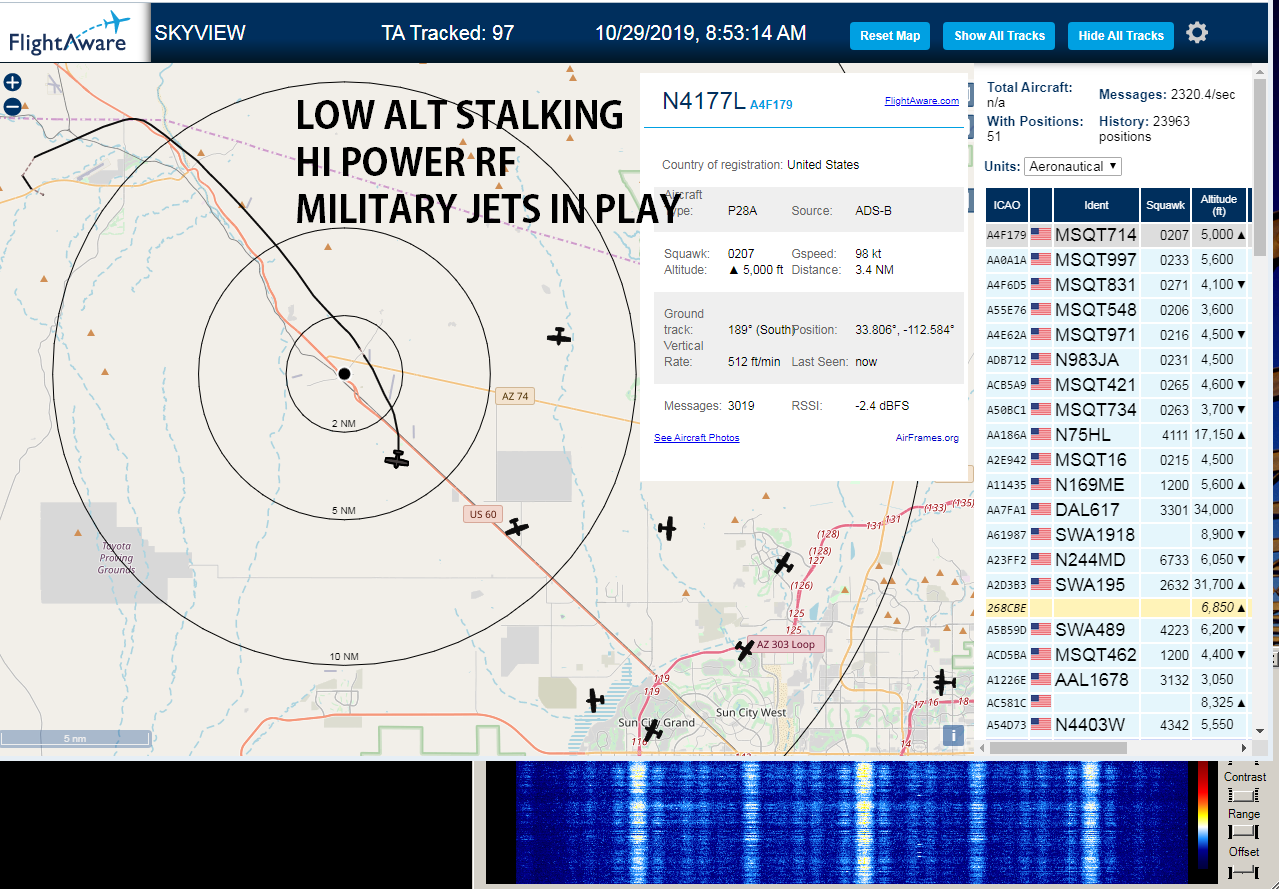This screenshot has width=1279, height=889.
Task: Zoom out with the minus map button
Action: 12,106
